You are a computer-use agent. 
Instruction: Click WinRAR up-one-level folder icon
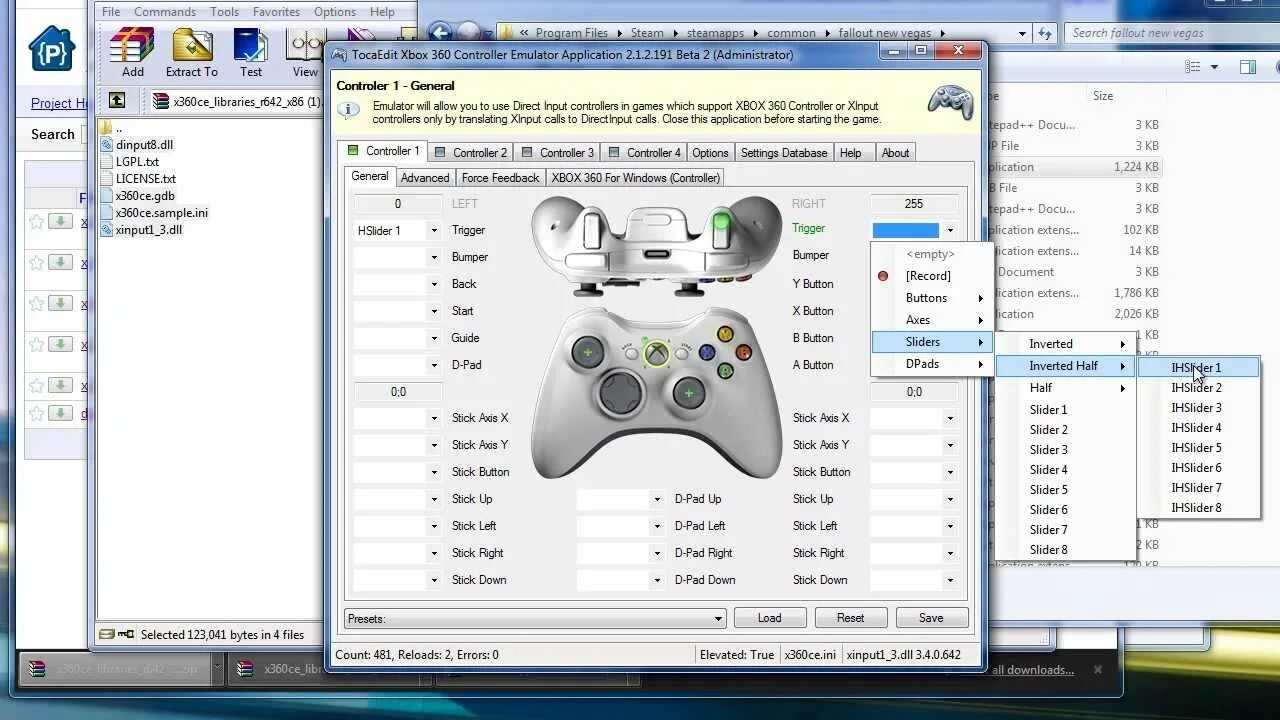click(117, 100)
